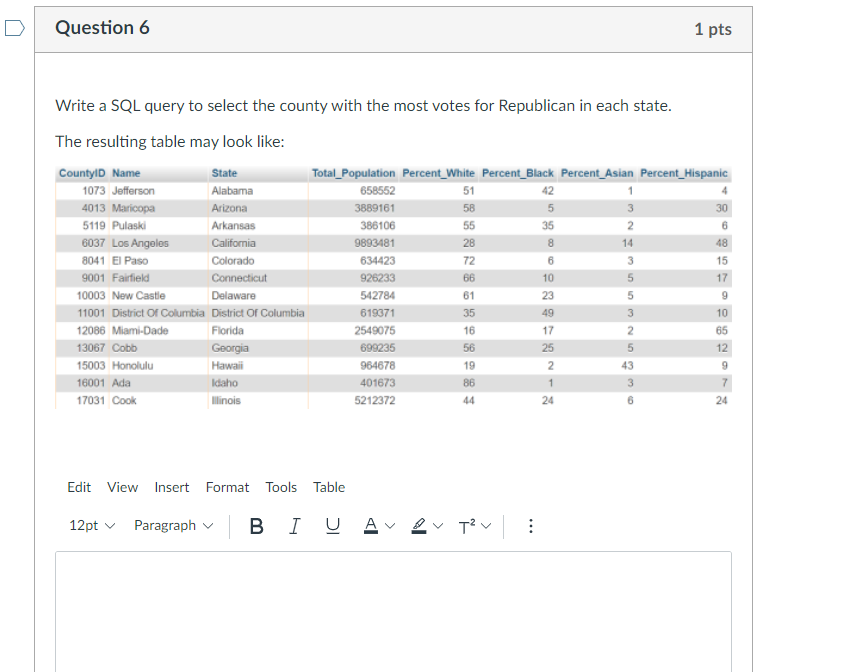Click the CountyID column header

click(82, 173)
